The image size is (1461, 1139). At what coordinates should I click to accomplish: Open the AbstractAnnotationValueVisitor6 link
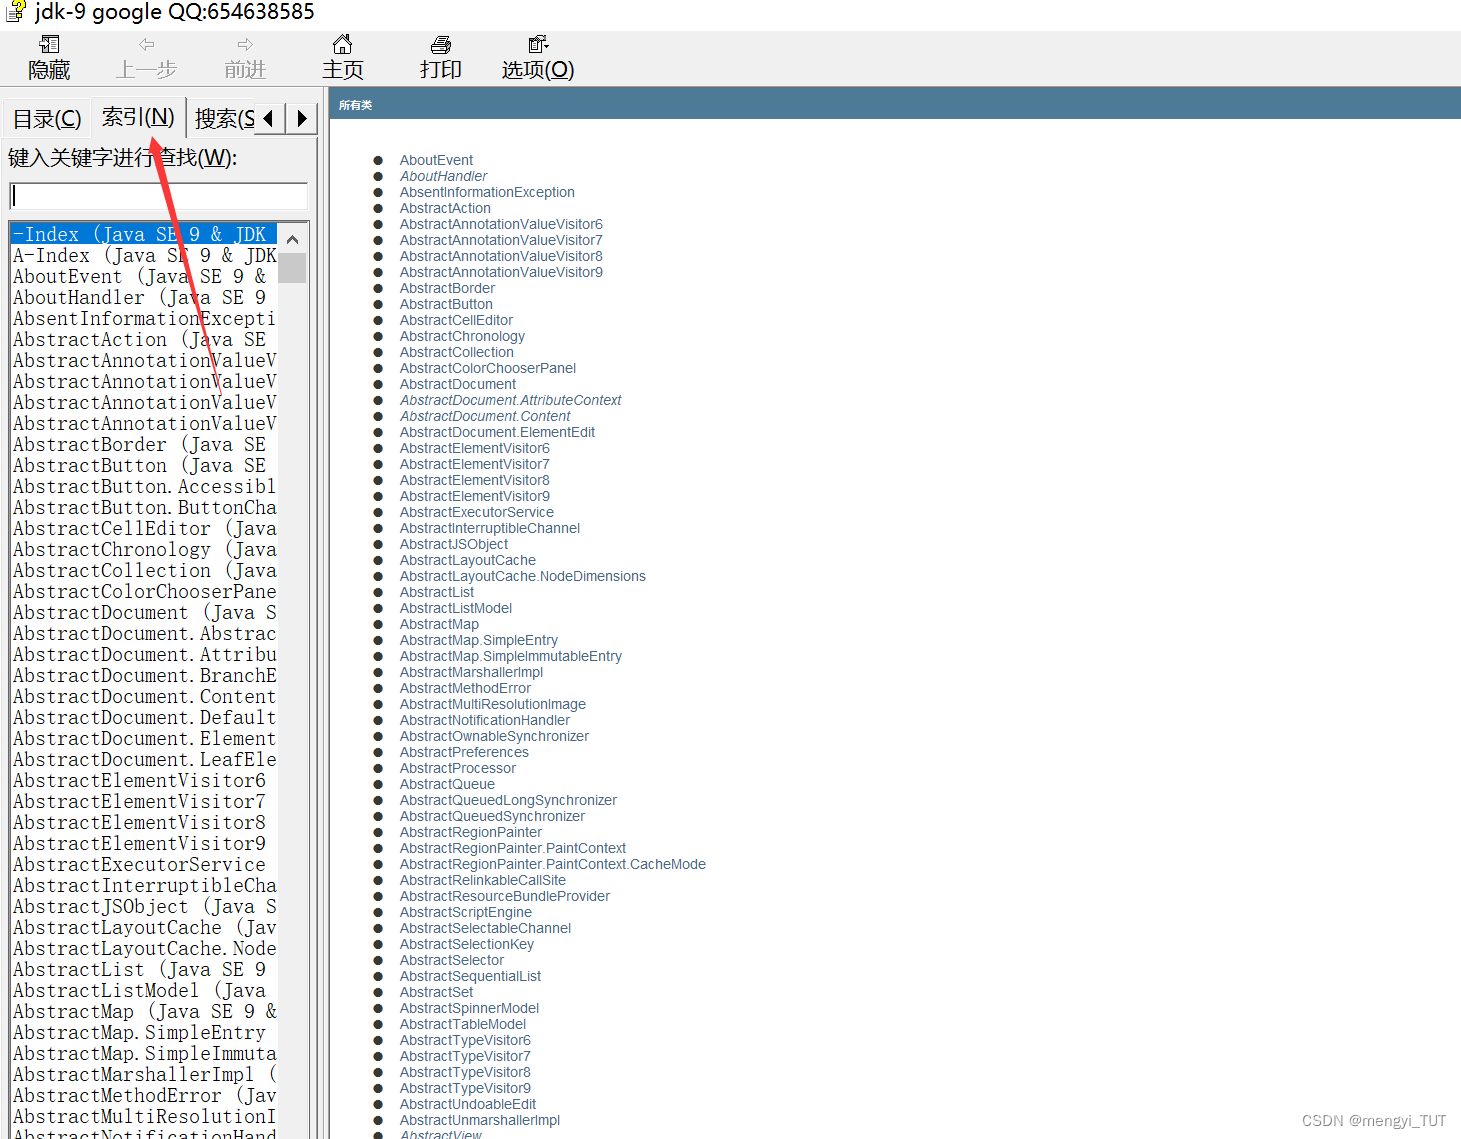pyautogui.click(x=501, y=224)
